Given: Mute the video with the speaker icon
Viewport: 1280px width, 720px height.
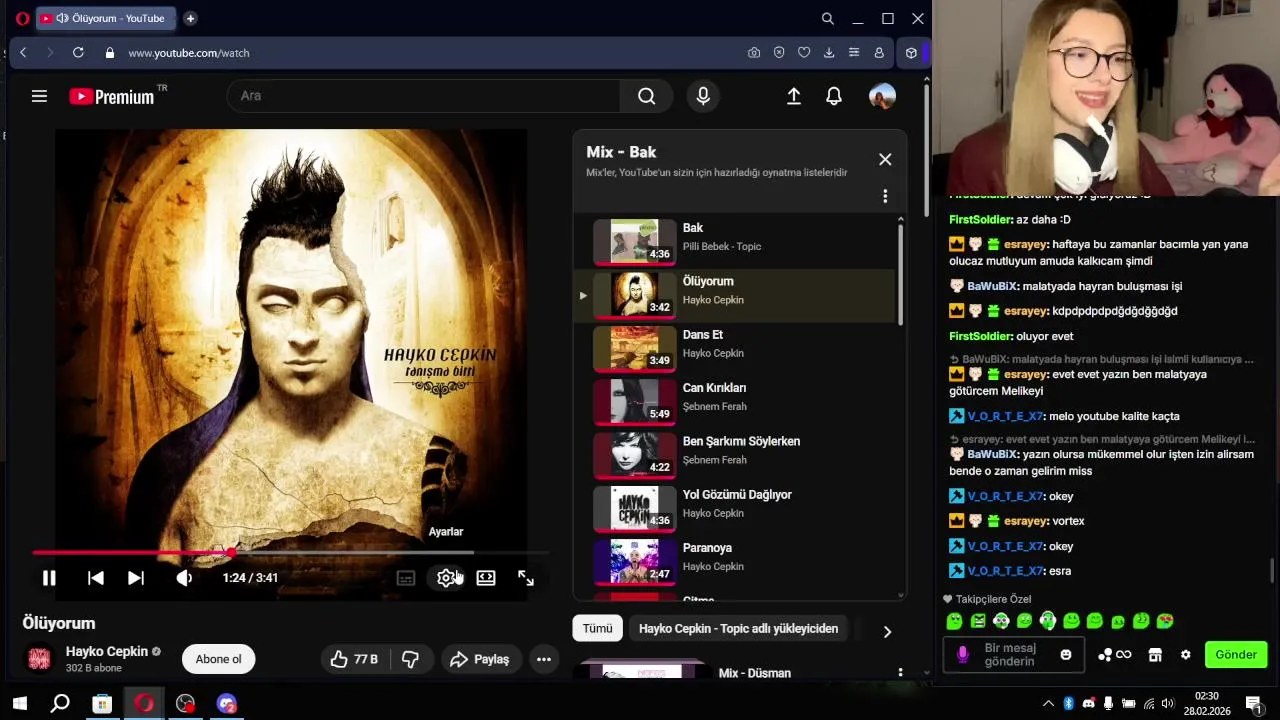Looking at the screenshot, I should click(x=184, y=578).
